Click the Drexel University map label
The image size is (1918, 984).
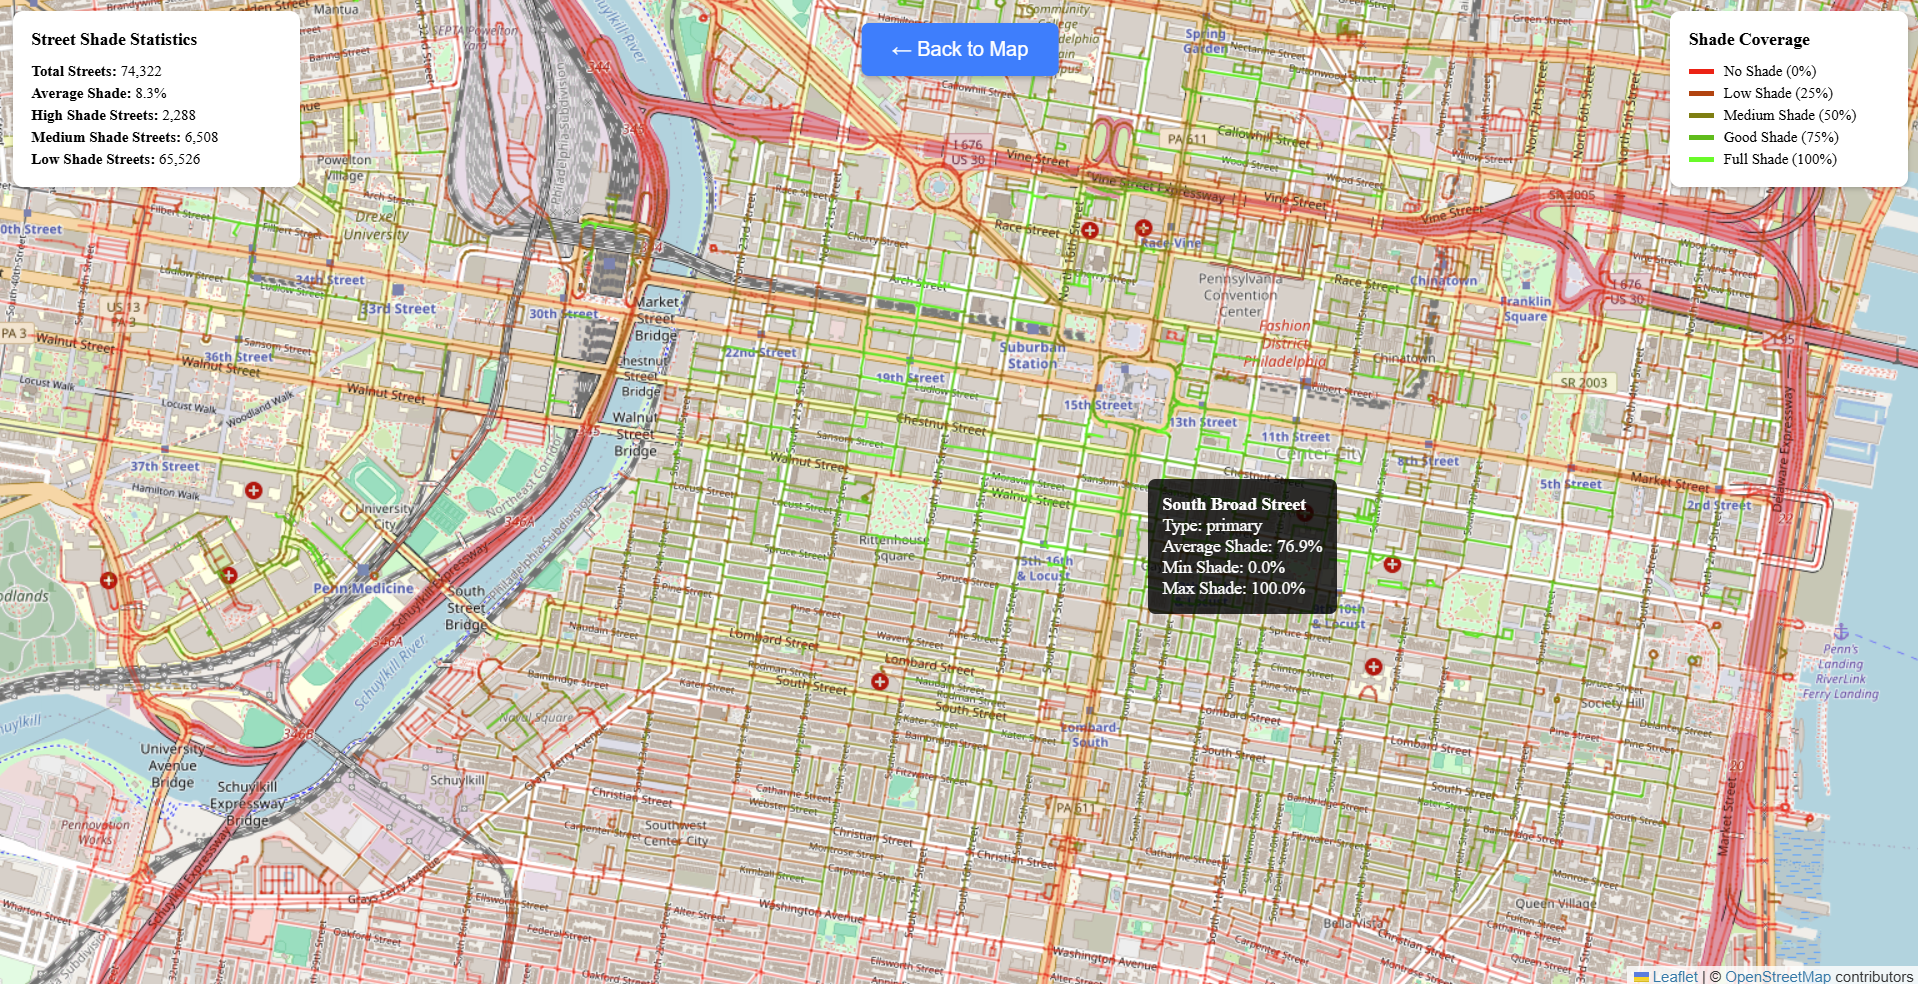(x=375, y=226)
